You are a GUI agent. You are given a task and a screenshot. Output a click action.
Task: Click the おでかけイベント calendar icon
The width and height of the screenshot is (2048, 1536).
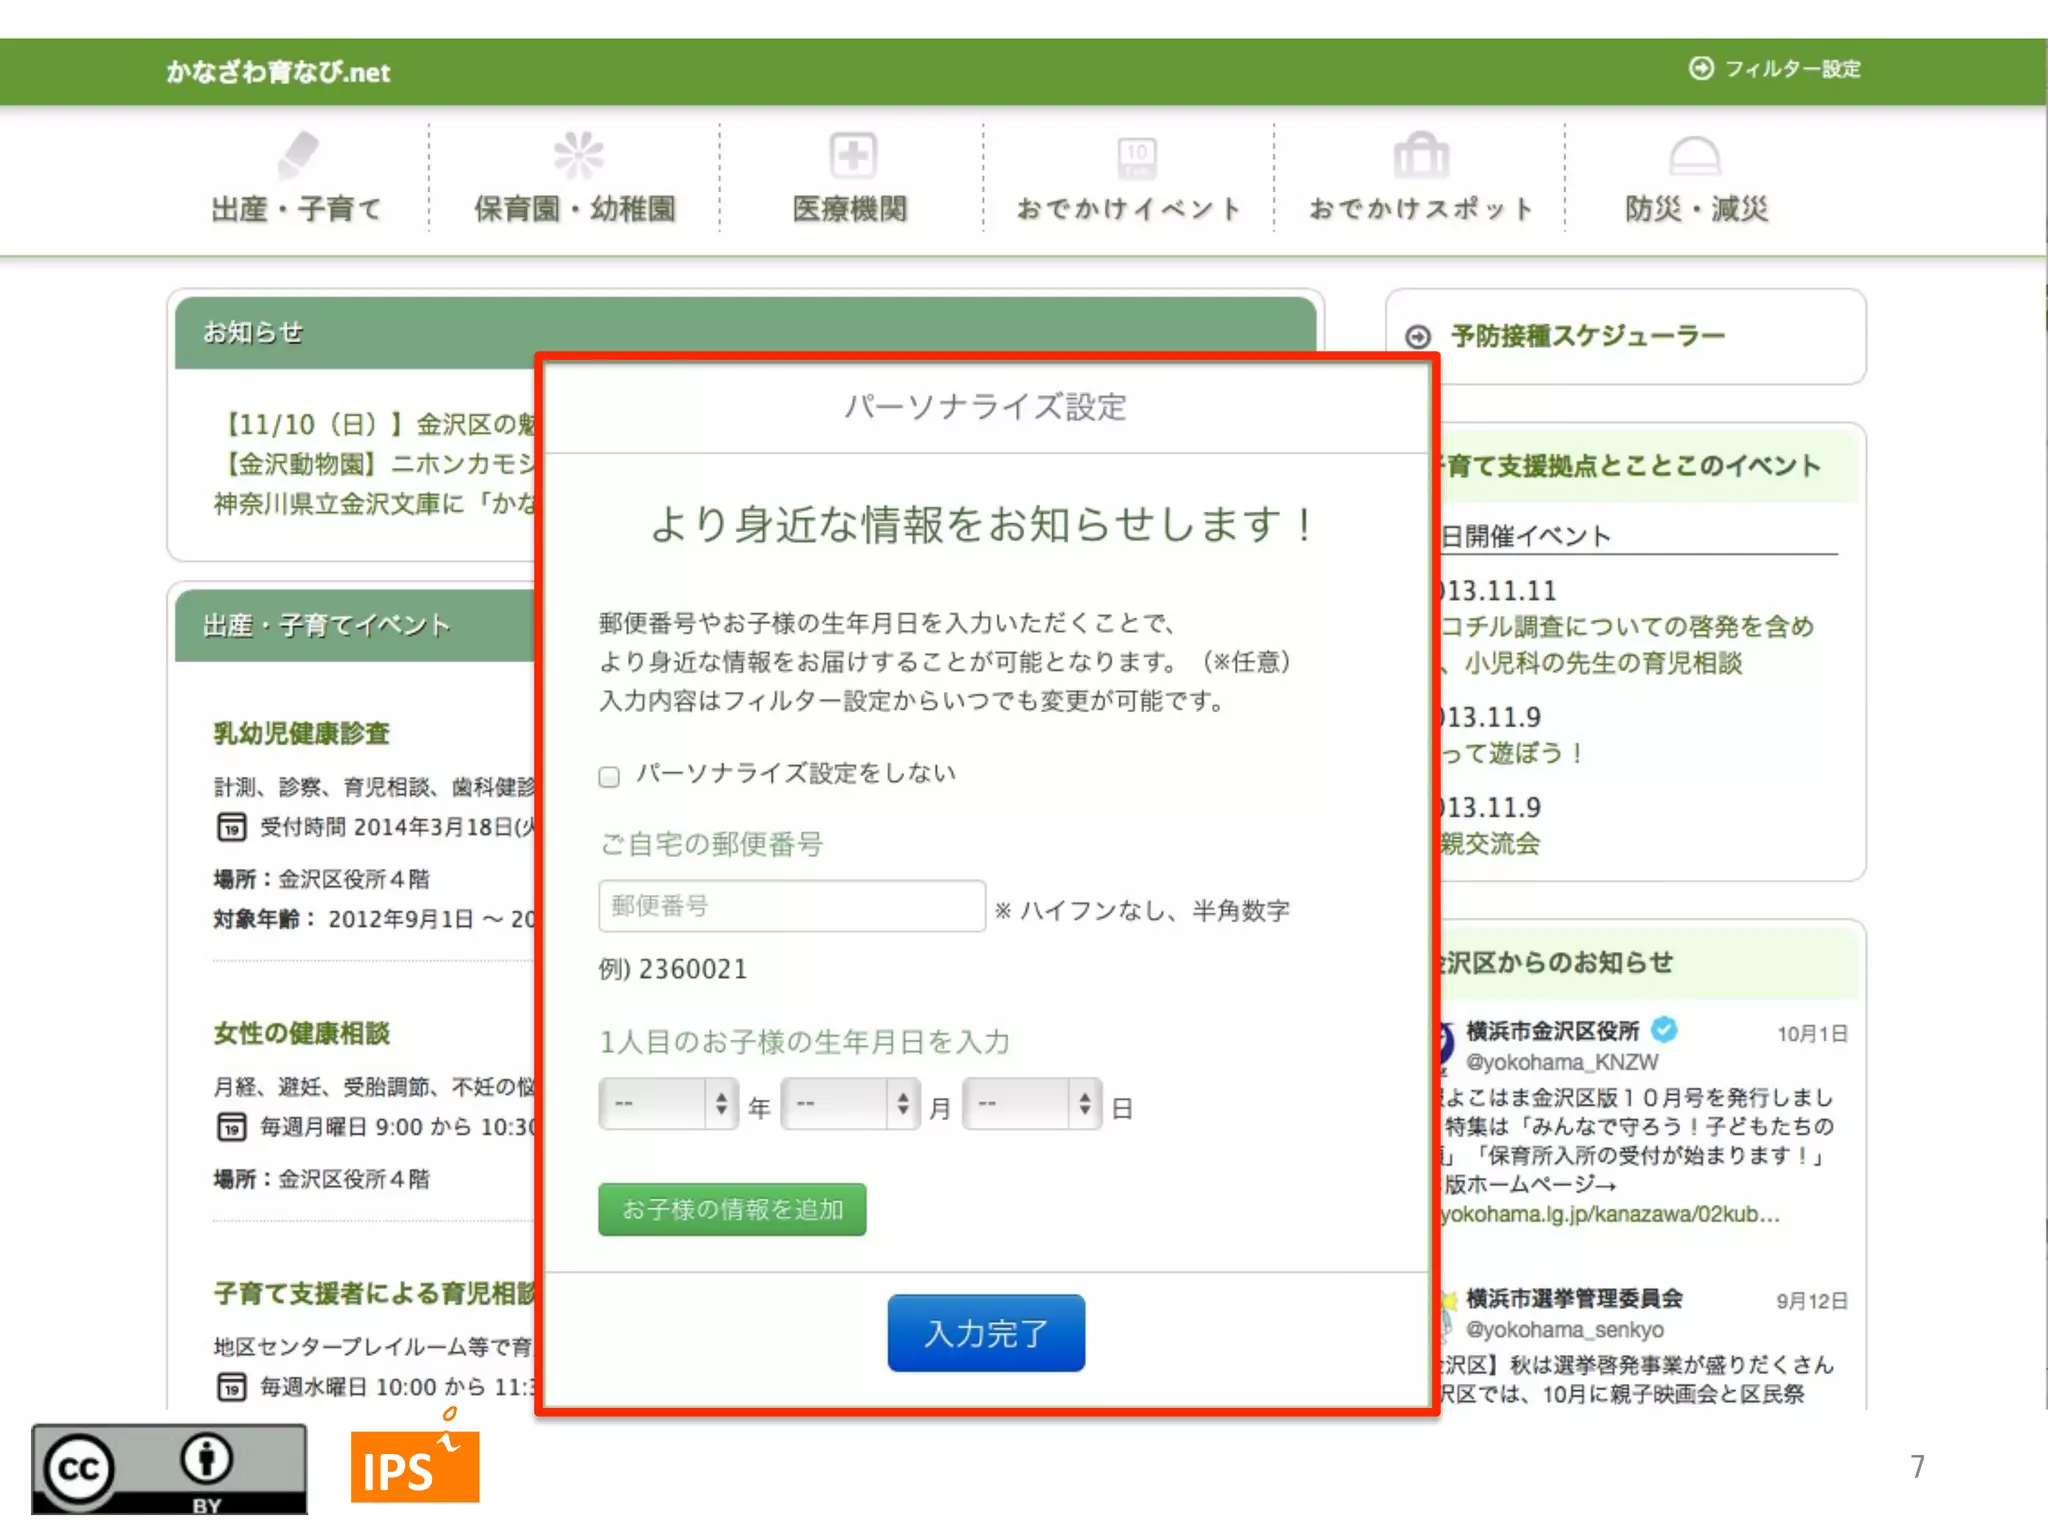pos(1136,157)
